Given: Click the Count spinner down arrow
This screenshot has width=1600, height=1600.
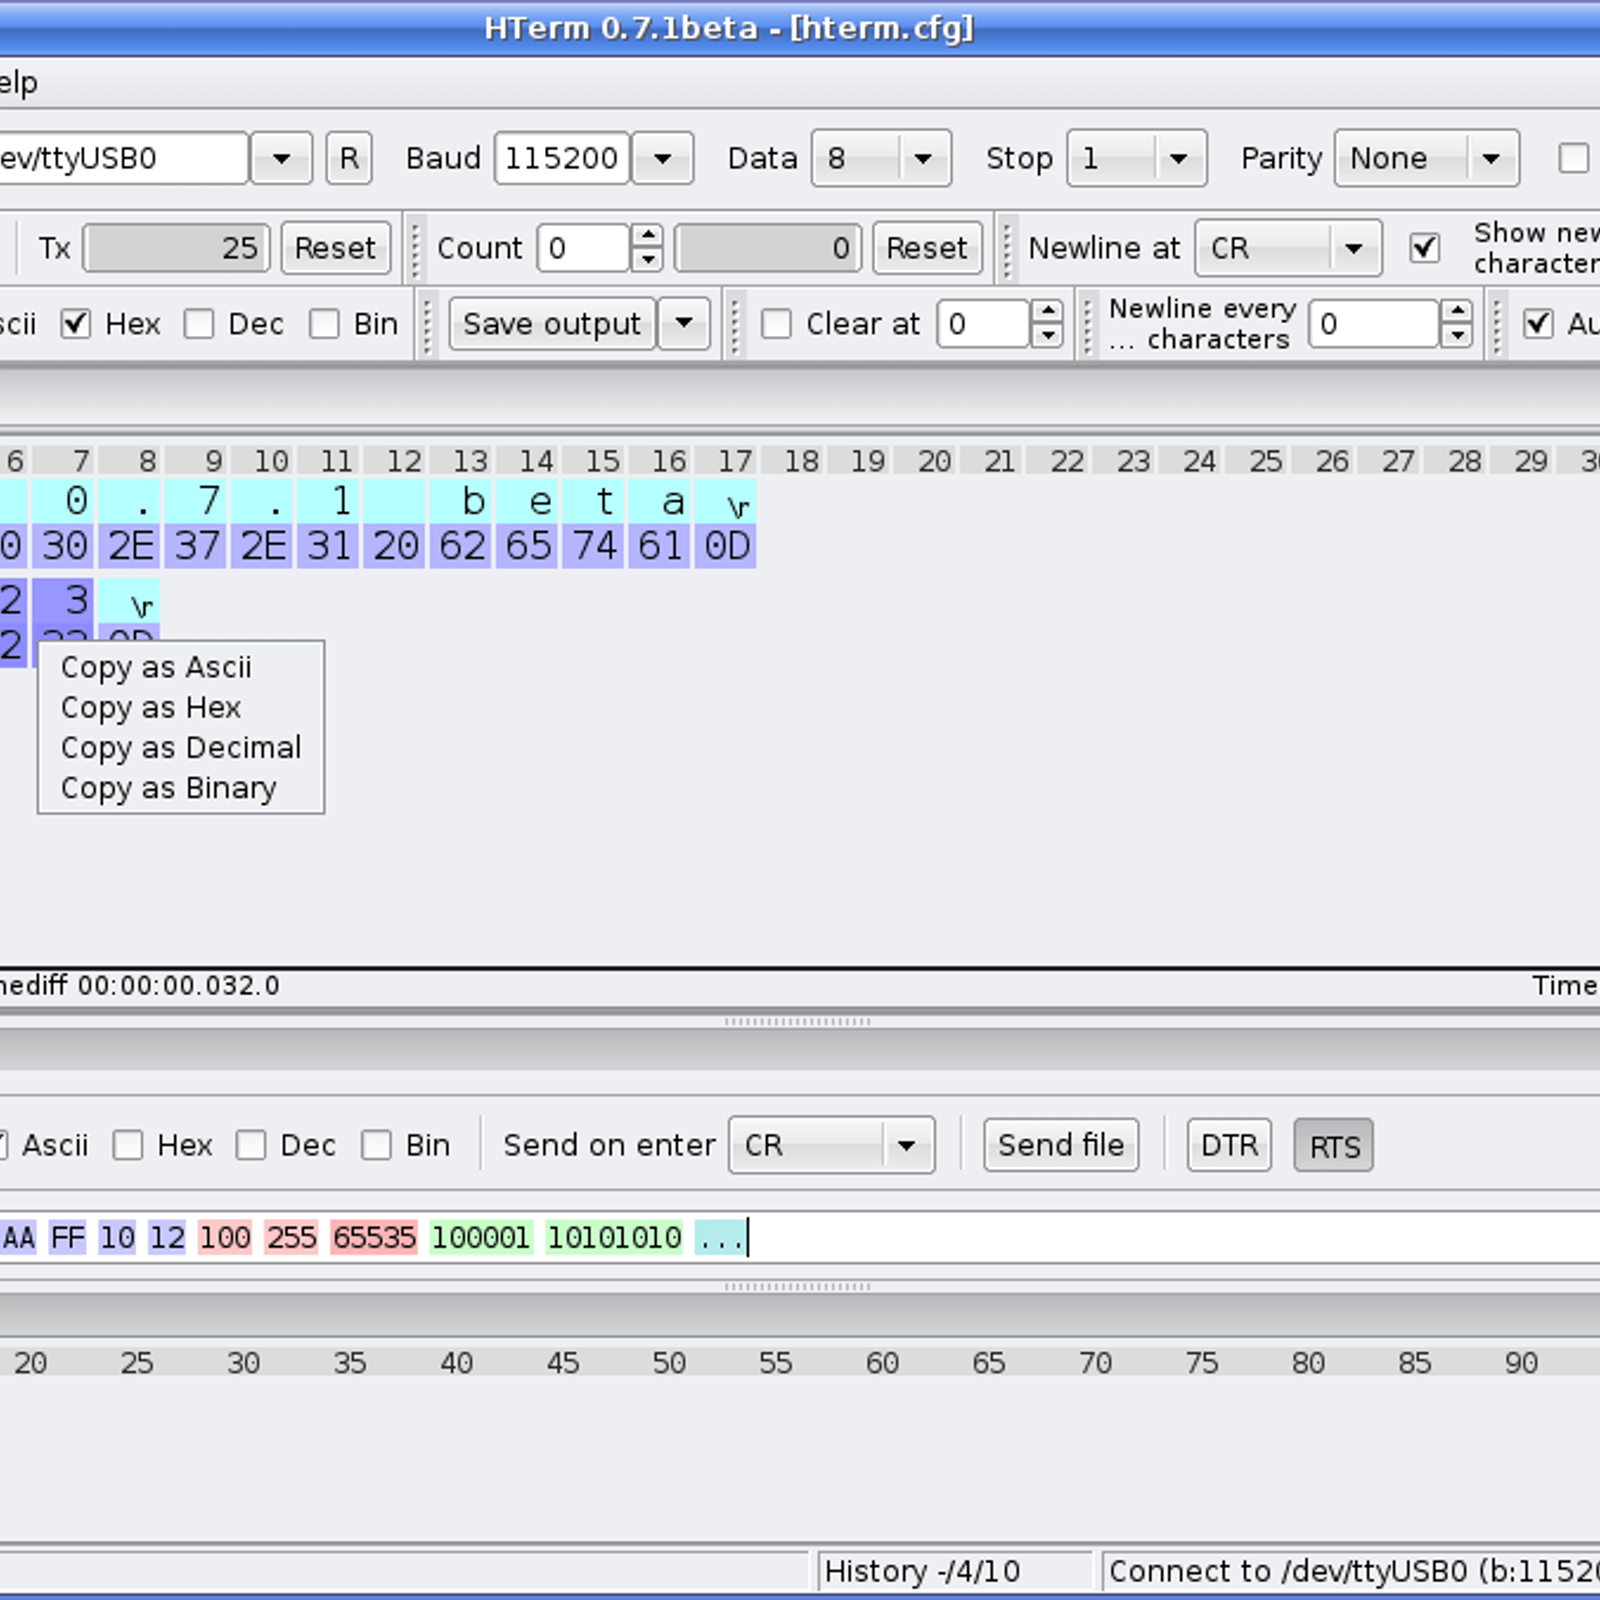Looking at the screenshot, I should (648, 259).
